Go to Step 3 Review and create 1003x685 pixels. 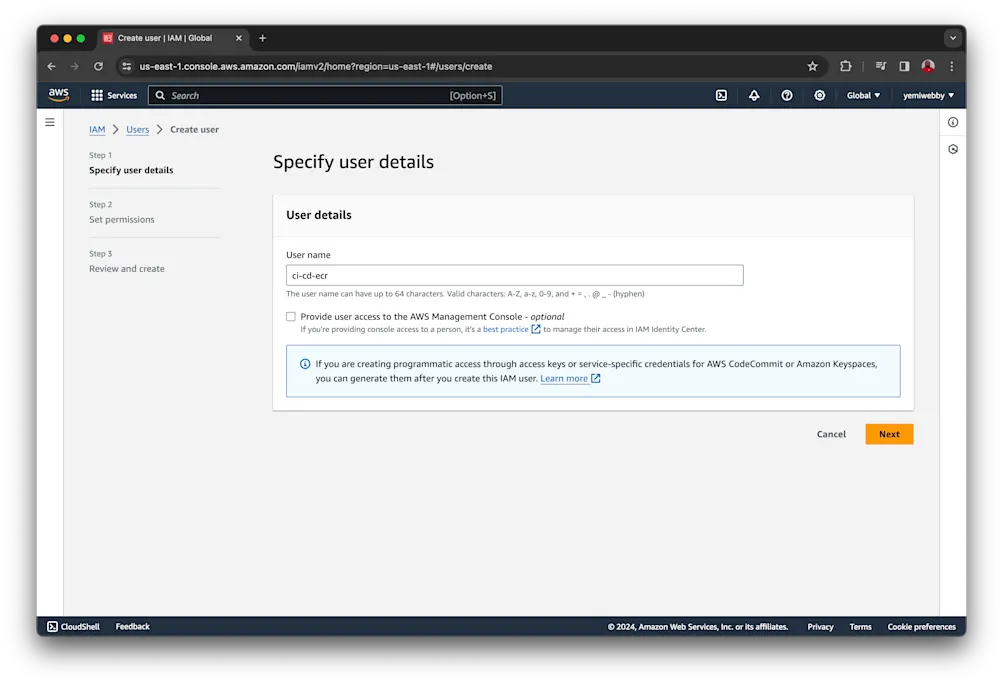point(127,269)
